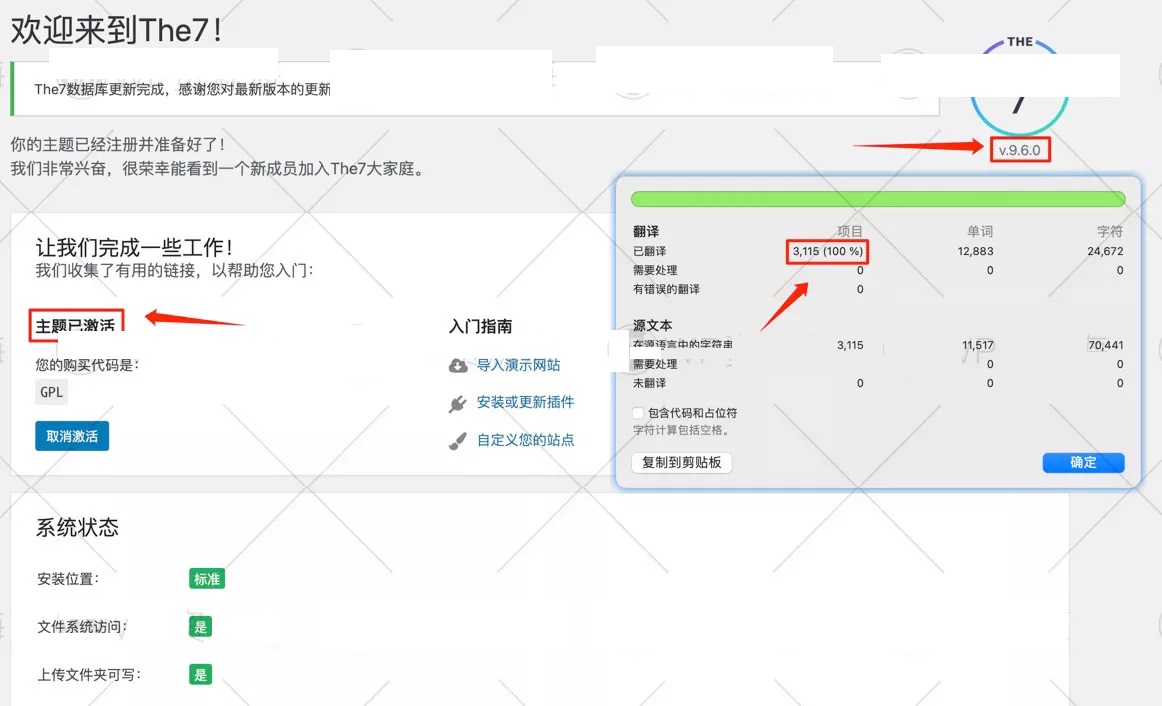
Task: Click the v.9.6.0 version label
Action: coord(1019,150)
